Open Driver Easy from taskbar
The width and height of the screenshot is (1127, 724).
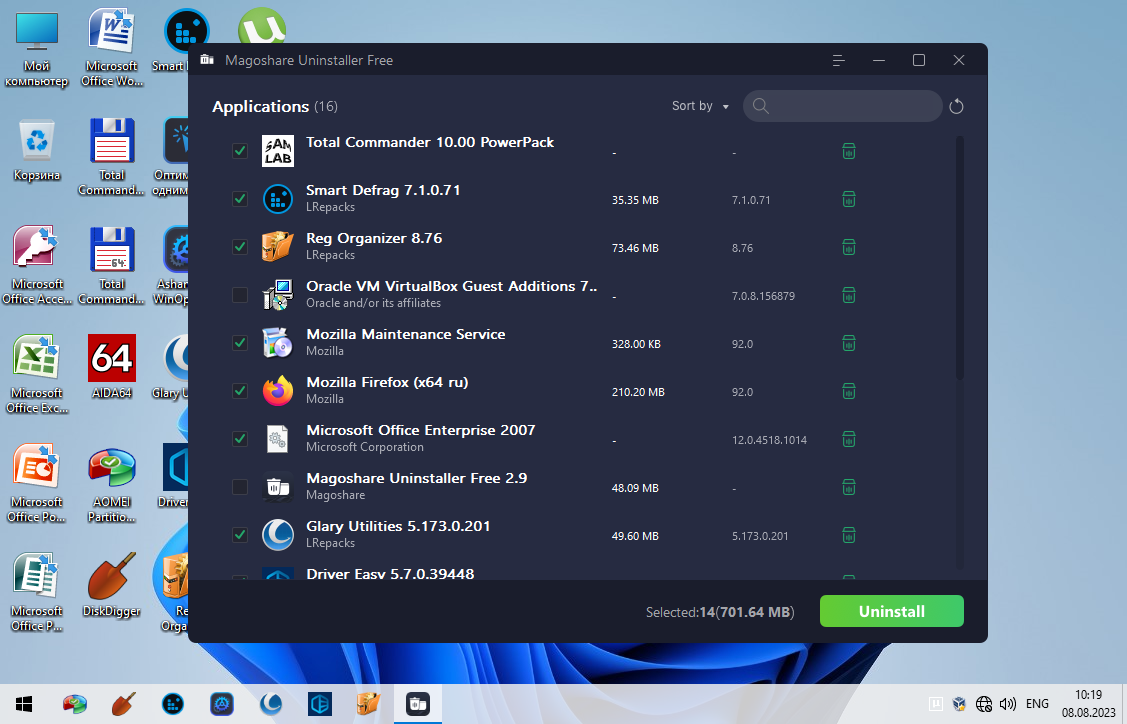pyautogui.click(x=320, y=704)
